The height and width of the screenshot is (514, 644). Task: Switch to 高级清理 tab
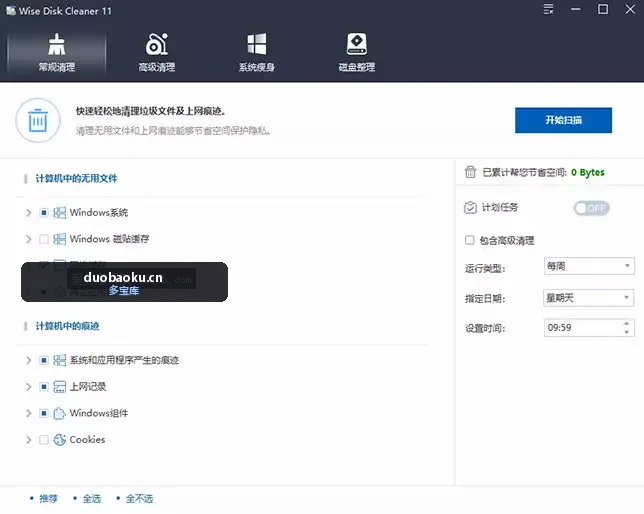pyautogui.click(x=156, y=53)
